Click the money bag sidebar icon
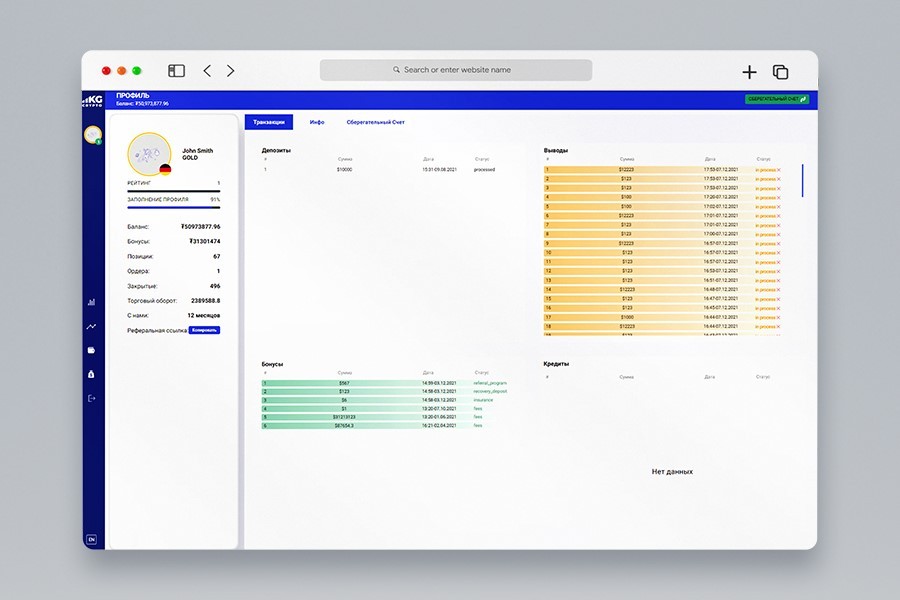Image resolution: width=900 pixels, height=600 pixels. [x=91, y=374]
